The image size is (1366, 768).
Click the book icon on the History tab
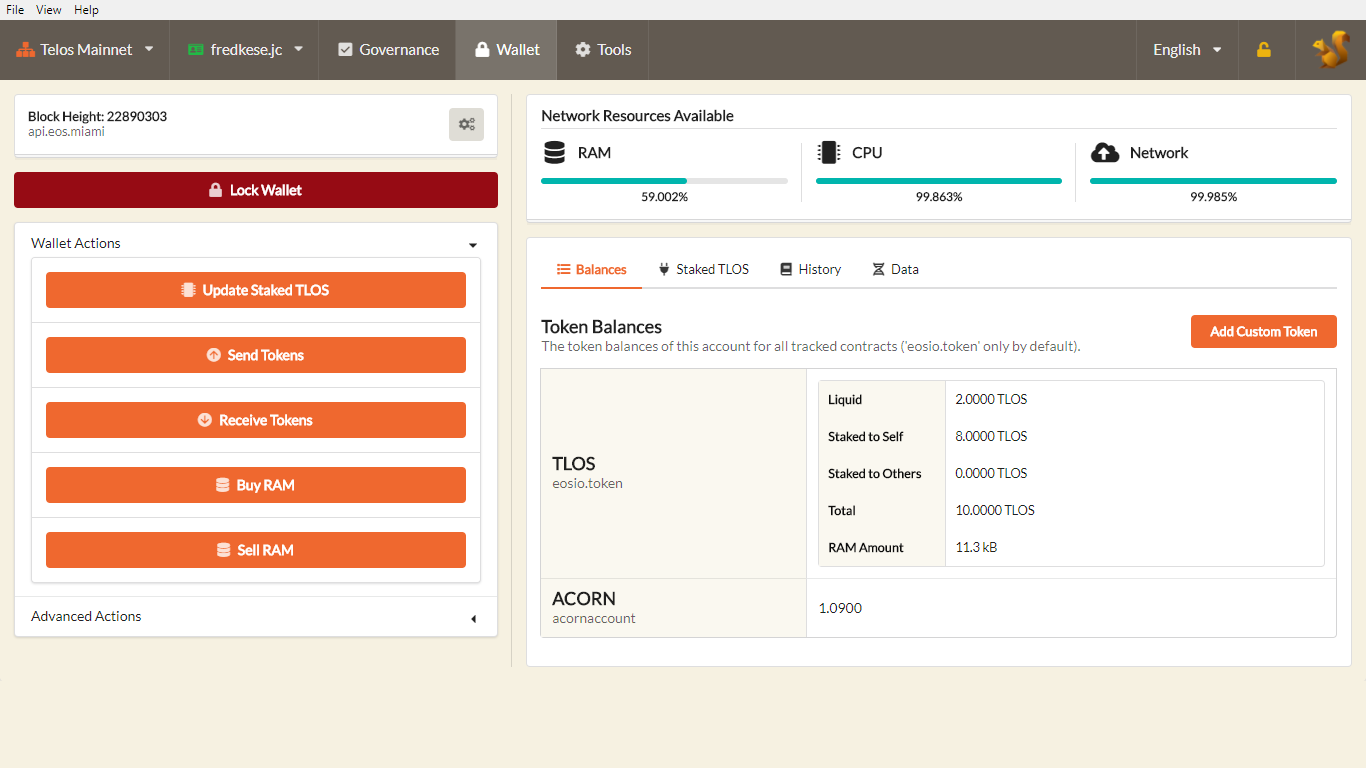click(786, 269)
